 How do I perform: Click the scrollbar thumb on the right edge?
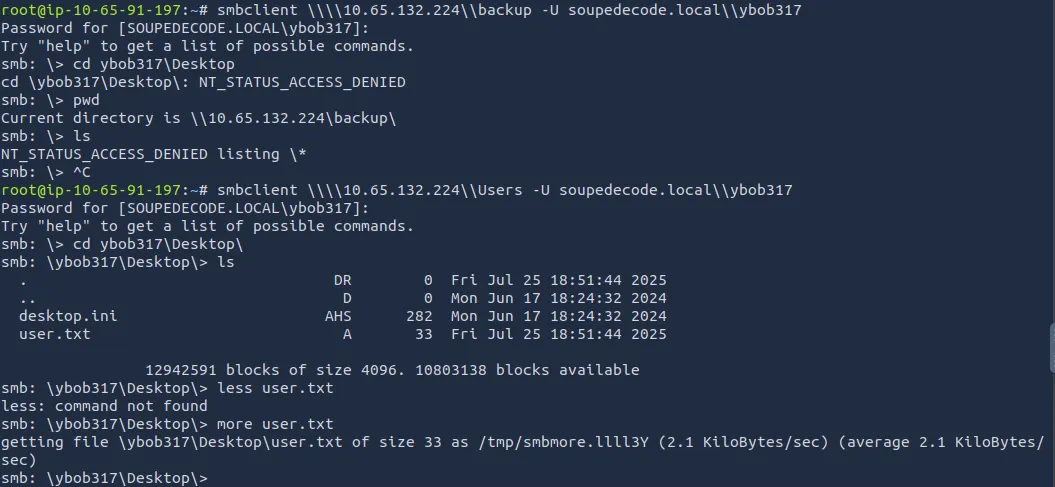coord(1050,350)
